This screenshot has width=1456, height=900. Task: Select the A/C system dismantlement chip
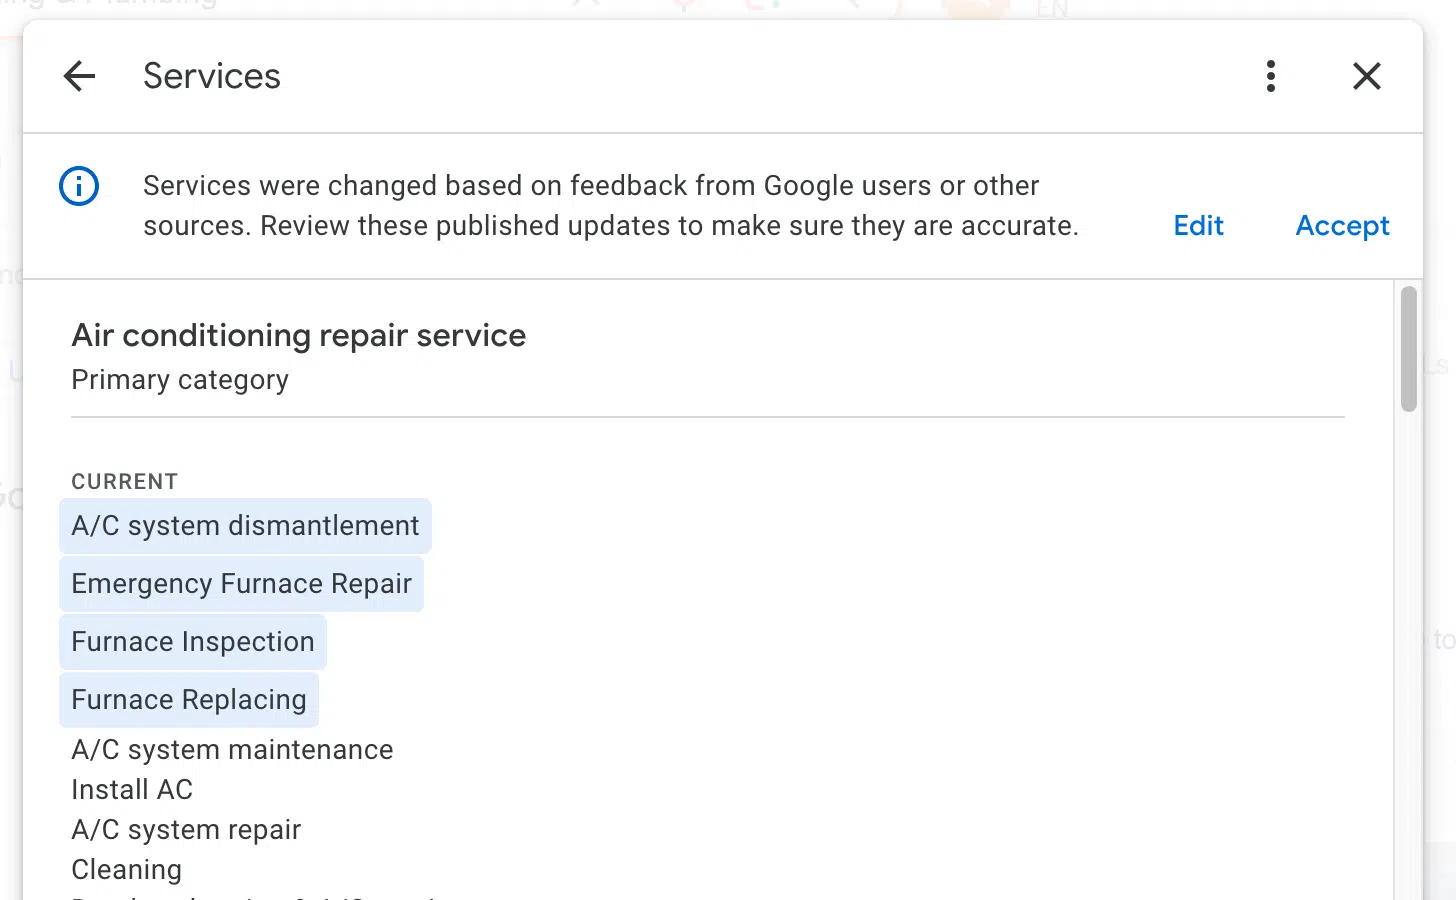point(245,526)
